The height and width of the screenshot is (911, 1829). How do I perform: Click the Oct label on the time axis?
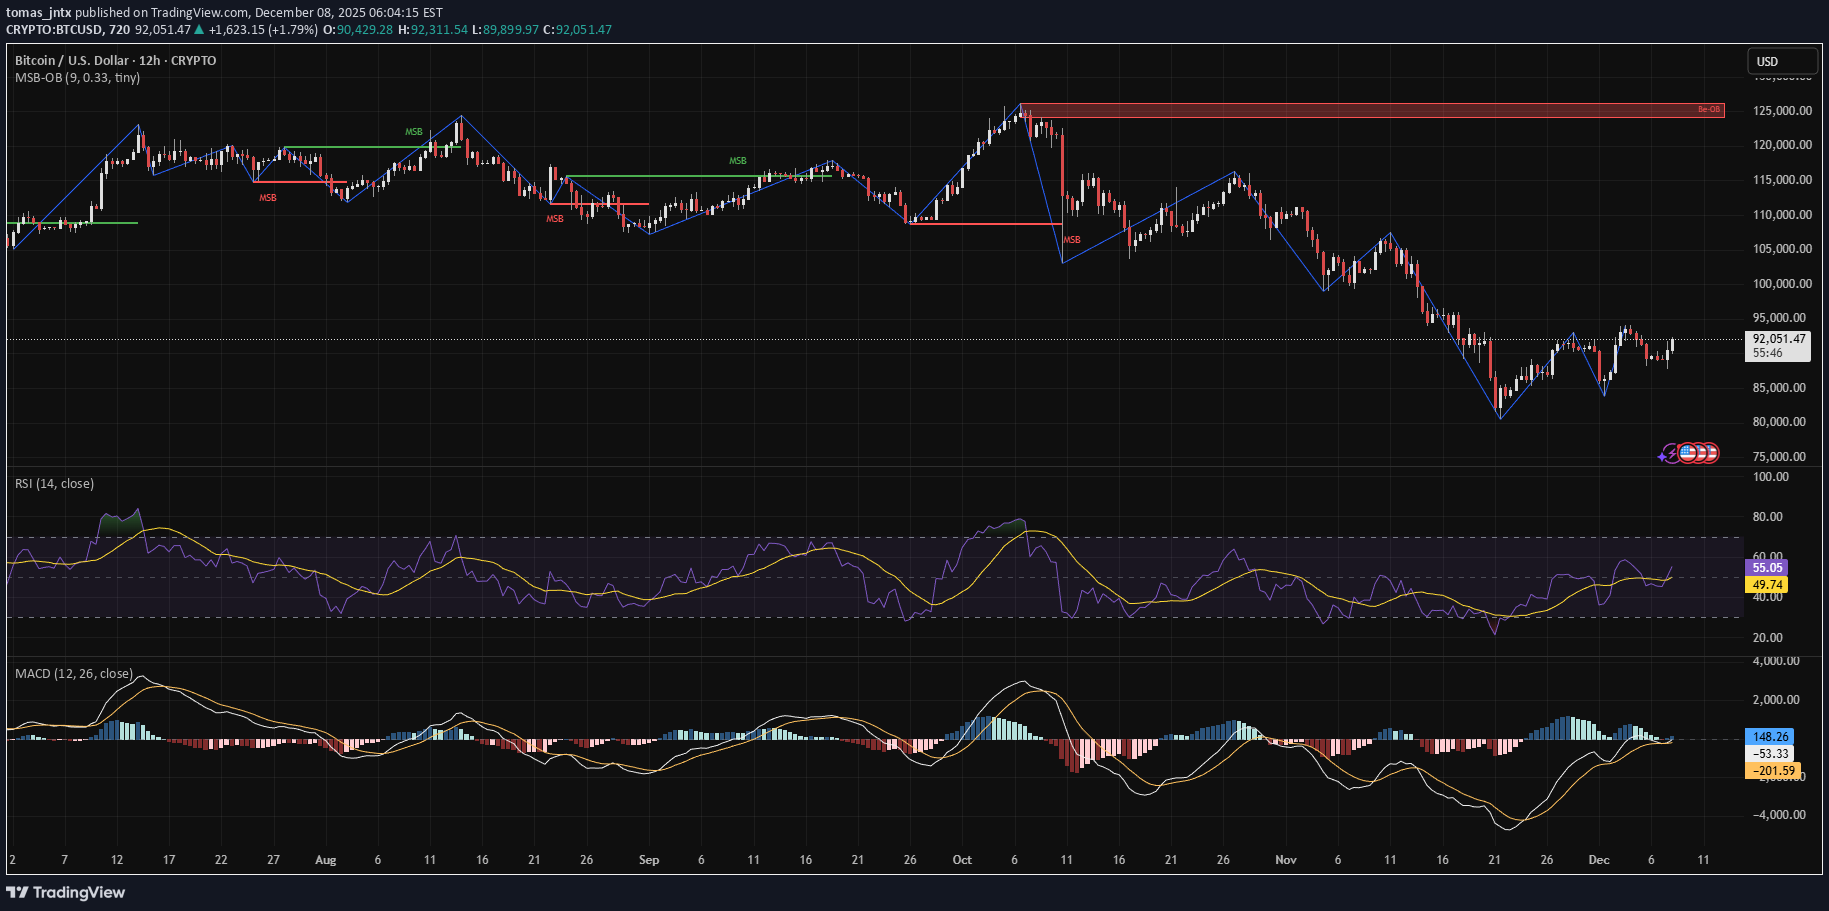[x=962, y=860]
